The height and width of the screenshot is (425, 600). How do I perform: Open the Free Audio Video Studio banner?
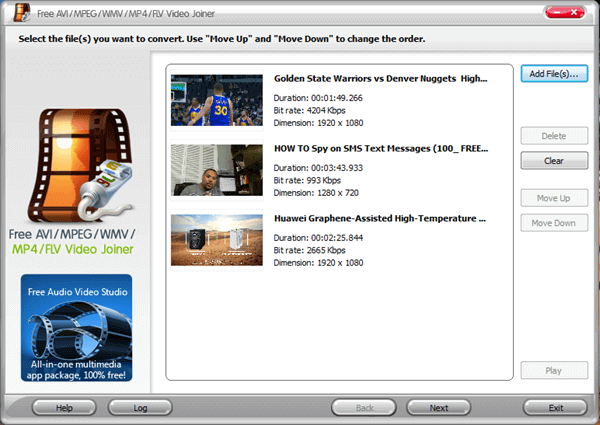(x=77, y=328)
